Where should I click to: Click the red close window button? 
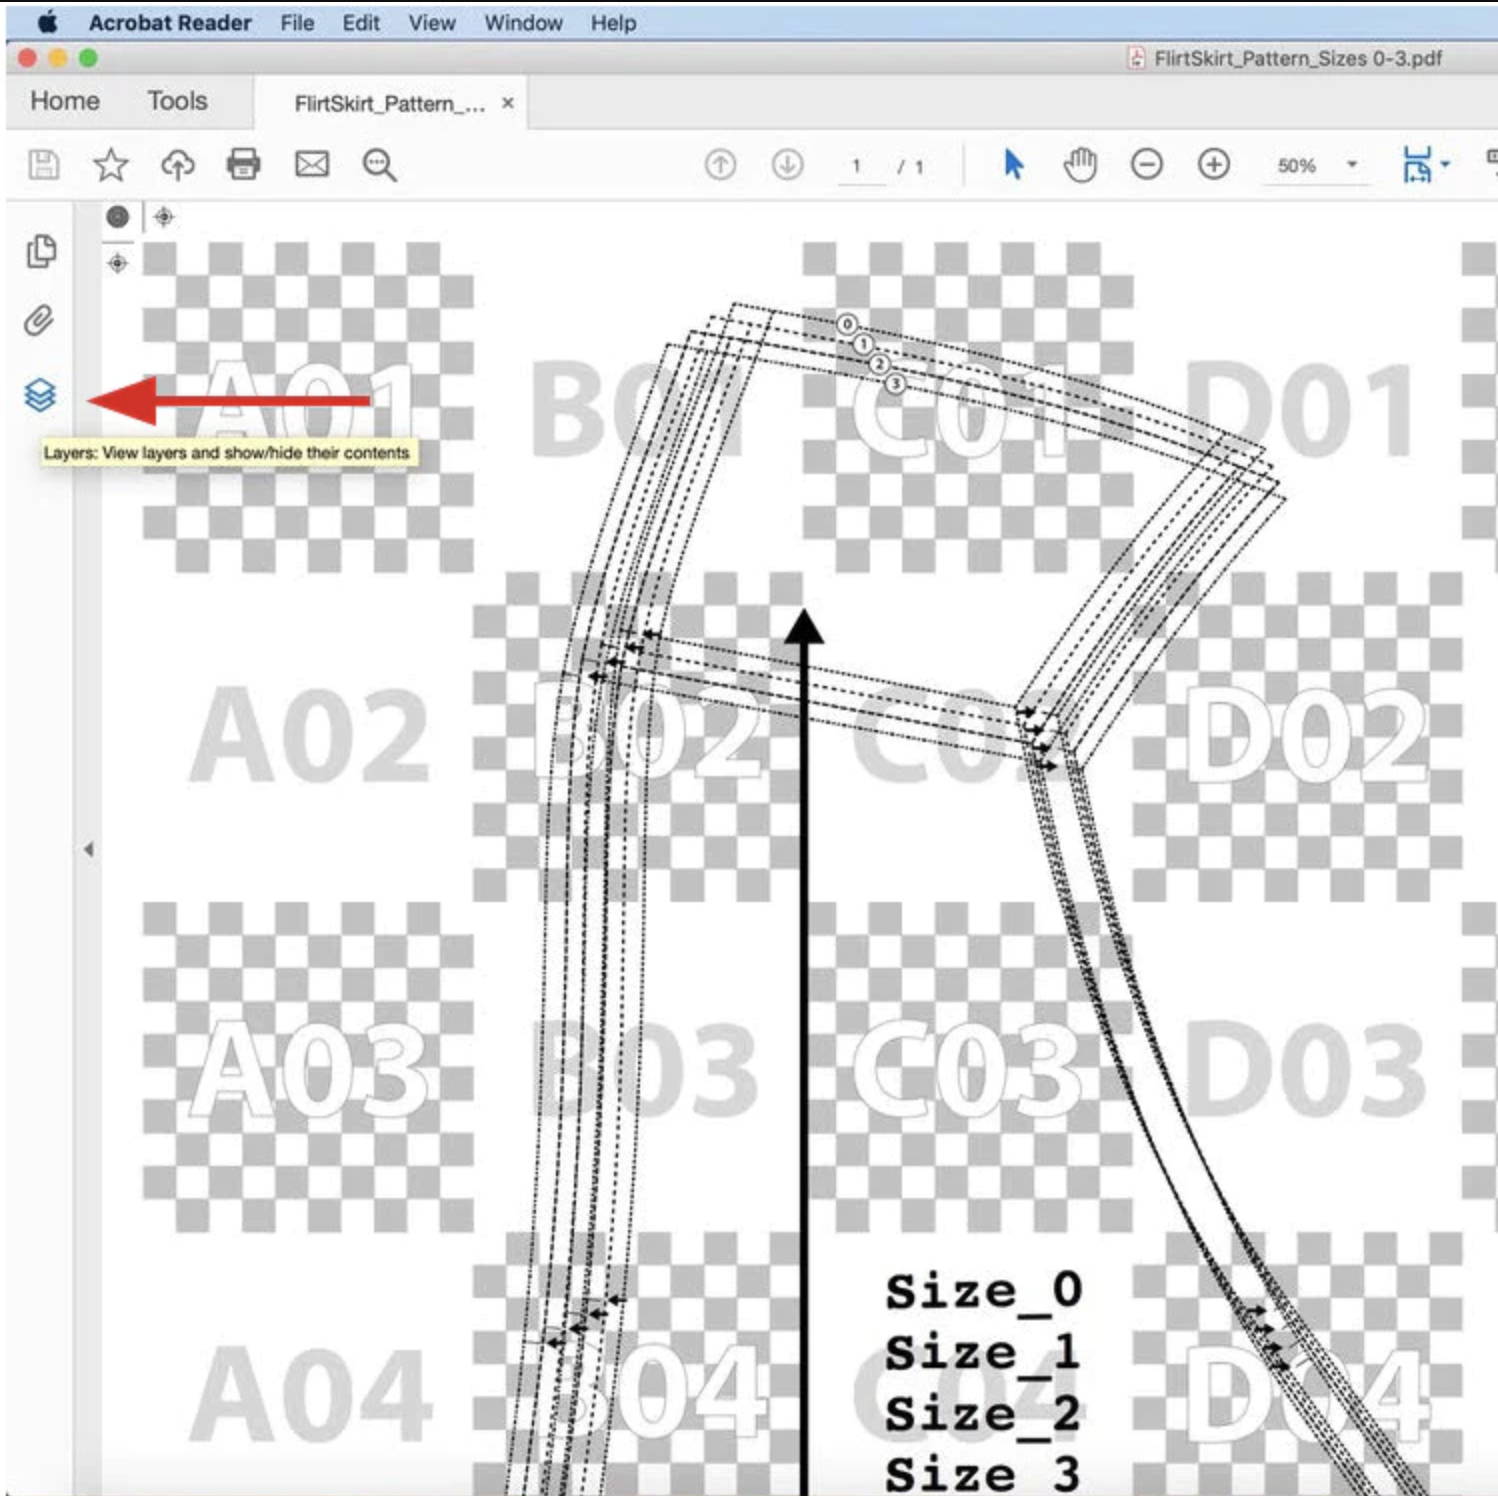point(28,58)
